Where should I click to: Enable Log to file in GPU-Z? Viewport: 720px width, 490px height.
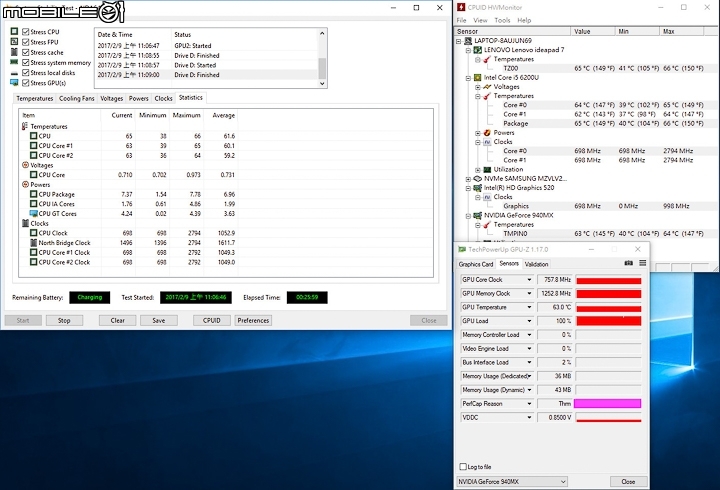tap(463, 467)
